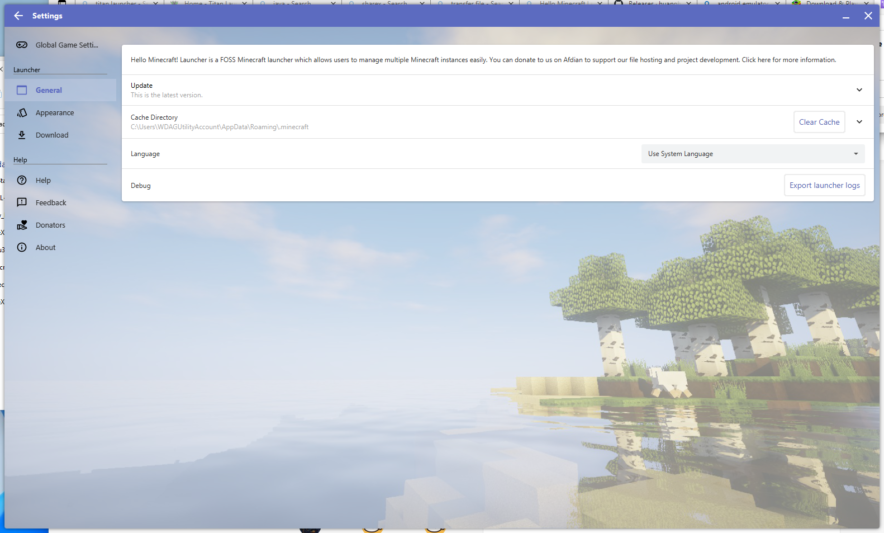Go to the Feedback page
Viewport: 884px width, 533px height.
51,203
